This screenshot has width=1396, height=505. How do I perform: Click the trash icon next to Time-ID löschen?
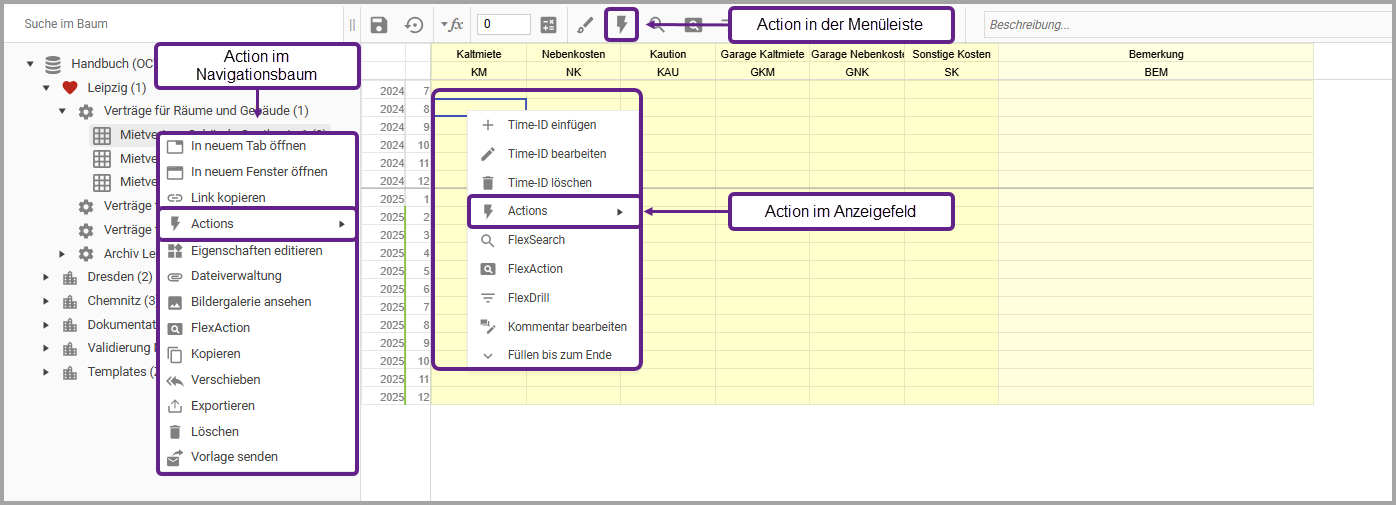488,183
